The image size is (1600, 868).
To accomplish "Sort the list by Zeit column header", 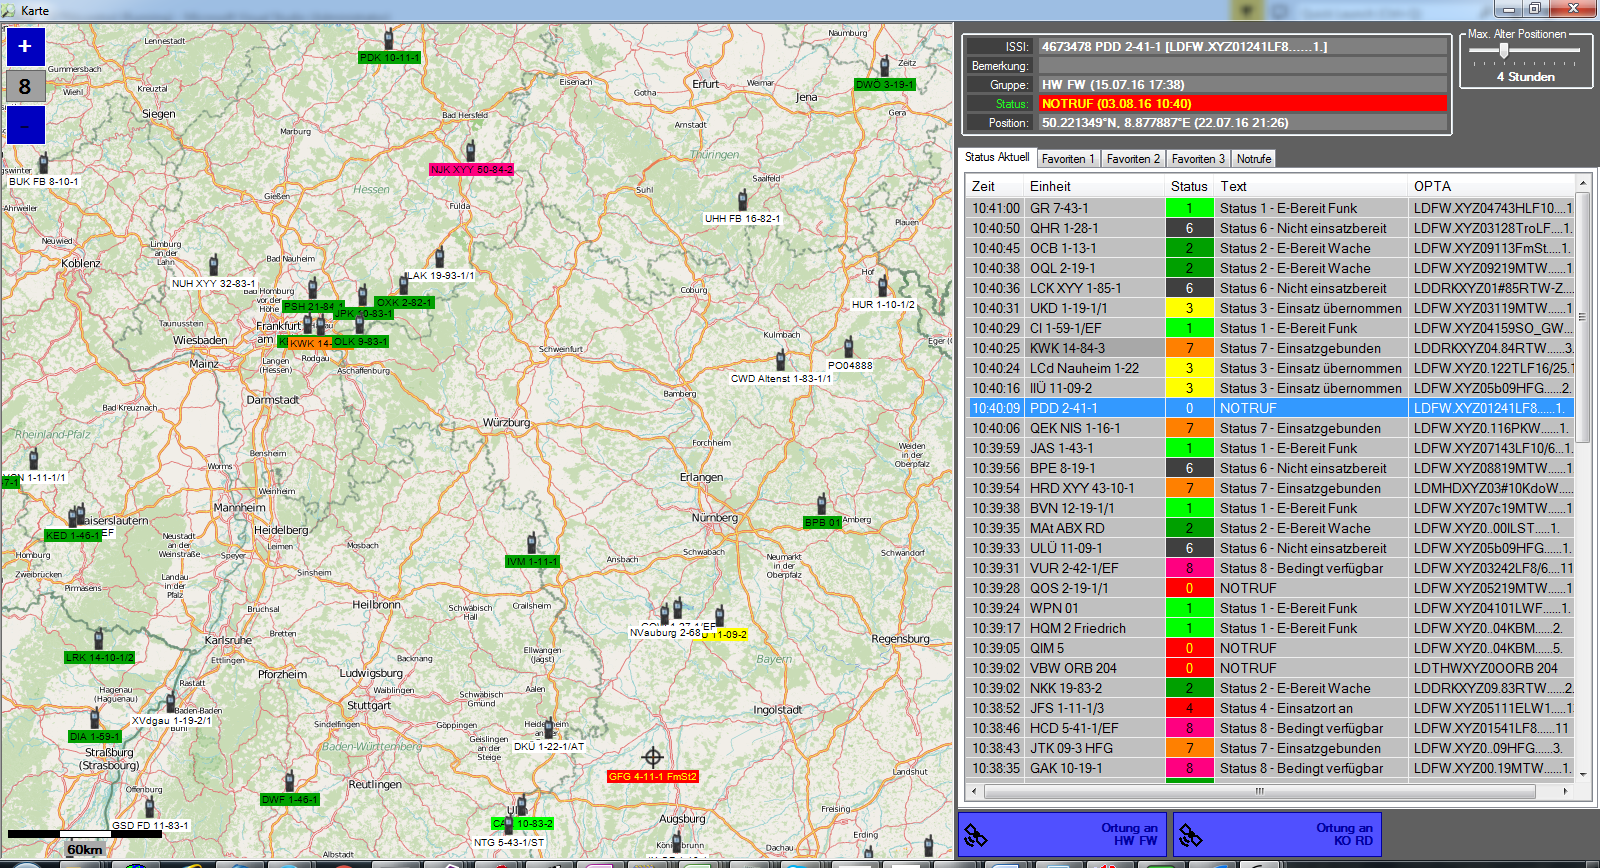I will (984, 186).
